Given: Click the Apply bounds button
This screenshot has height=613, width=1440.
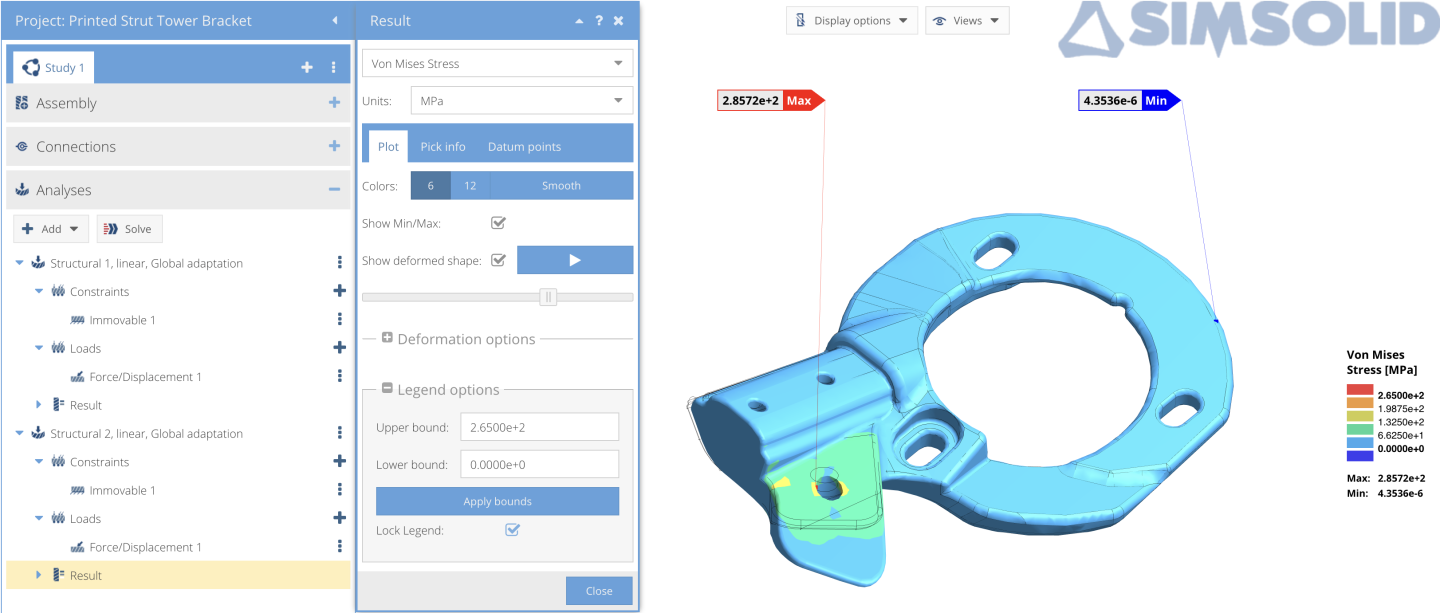Looking at the screenshot, I should click(497, 501).
